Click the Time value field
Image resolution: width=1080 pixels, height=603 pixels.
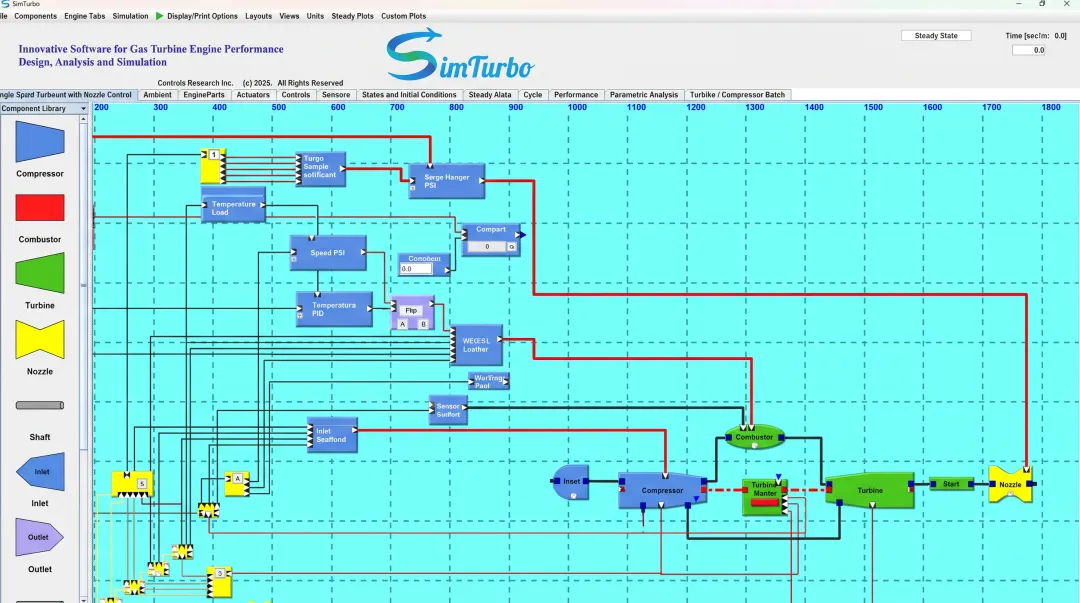click(x=1028, y=50)
